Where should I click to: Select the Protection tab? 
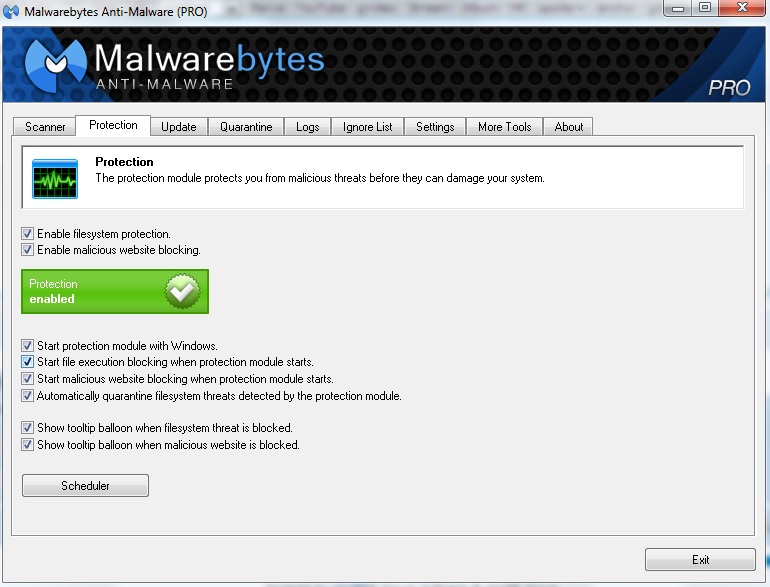[113, 125]
